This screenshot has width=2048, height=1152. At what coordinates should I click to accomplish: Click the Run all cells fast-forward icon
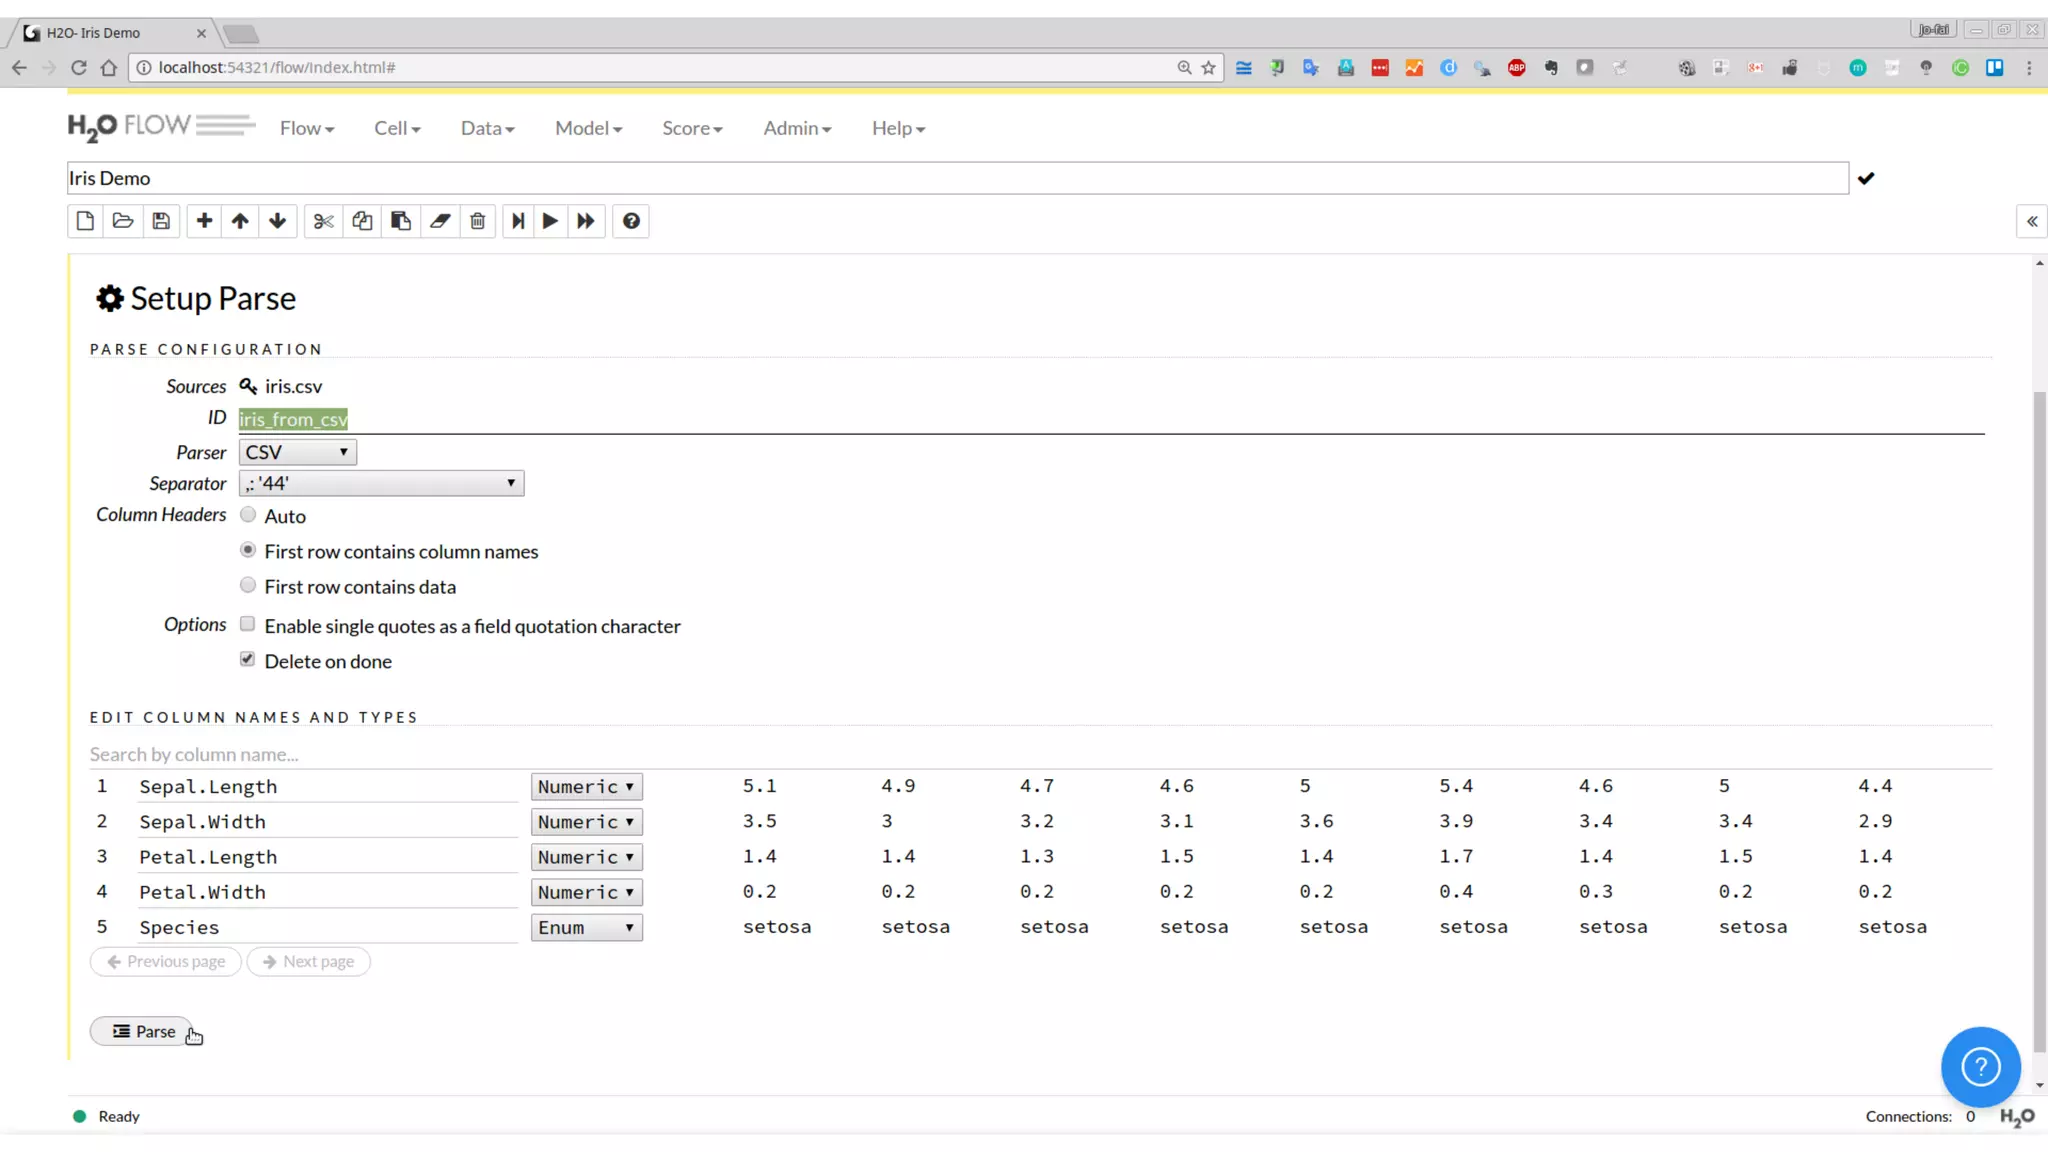click(586, 221)
